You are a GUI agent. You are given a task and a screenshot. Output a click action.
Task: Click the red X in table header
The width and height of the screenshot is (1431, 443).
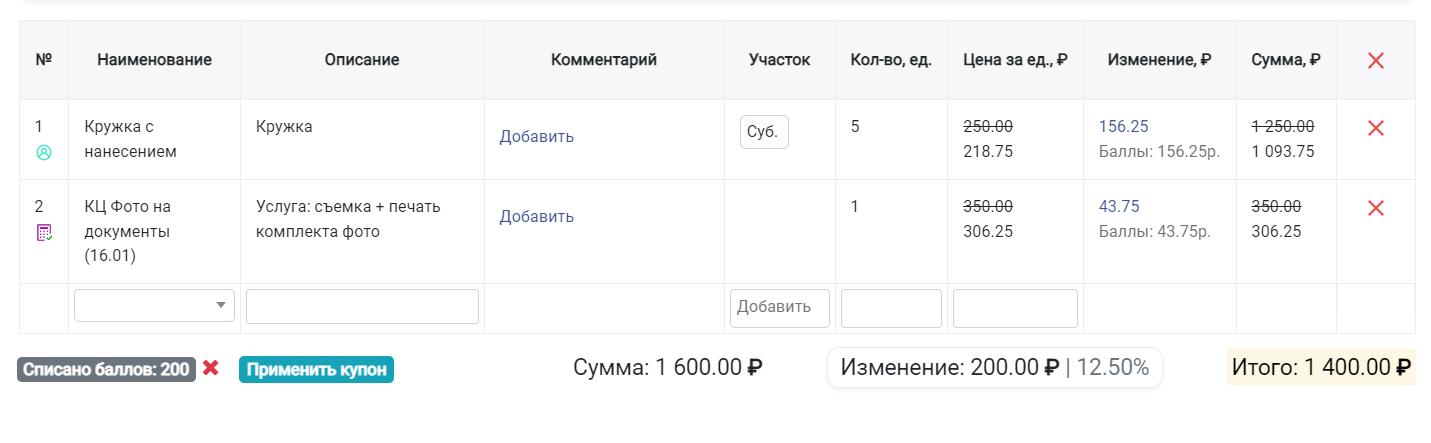(x=1375, y=60)
